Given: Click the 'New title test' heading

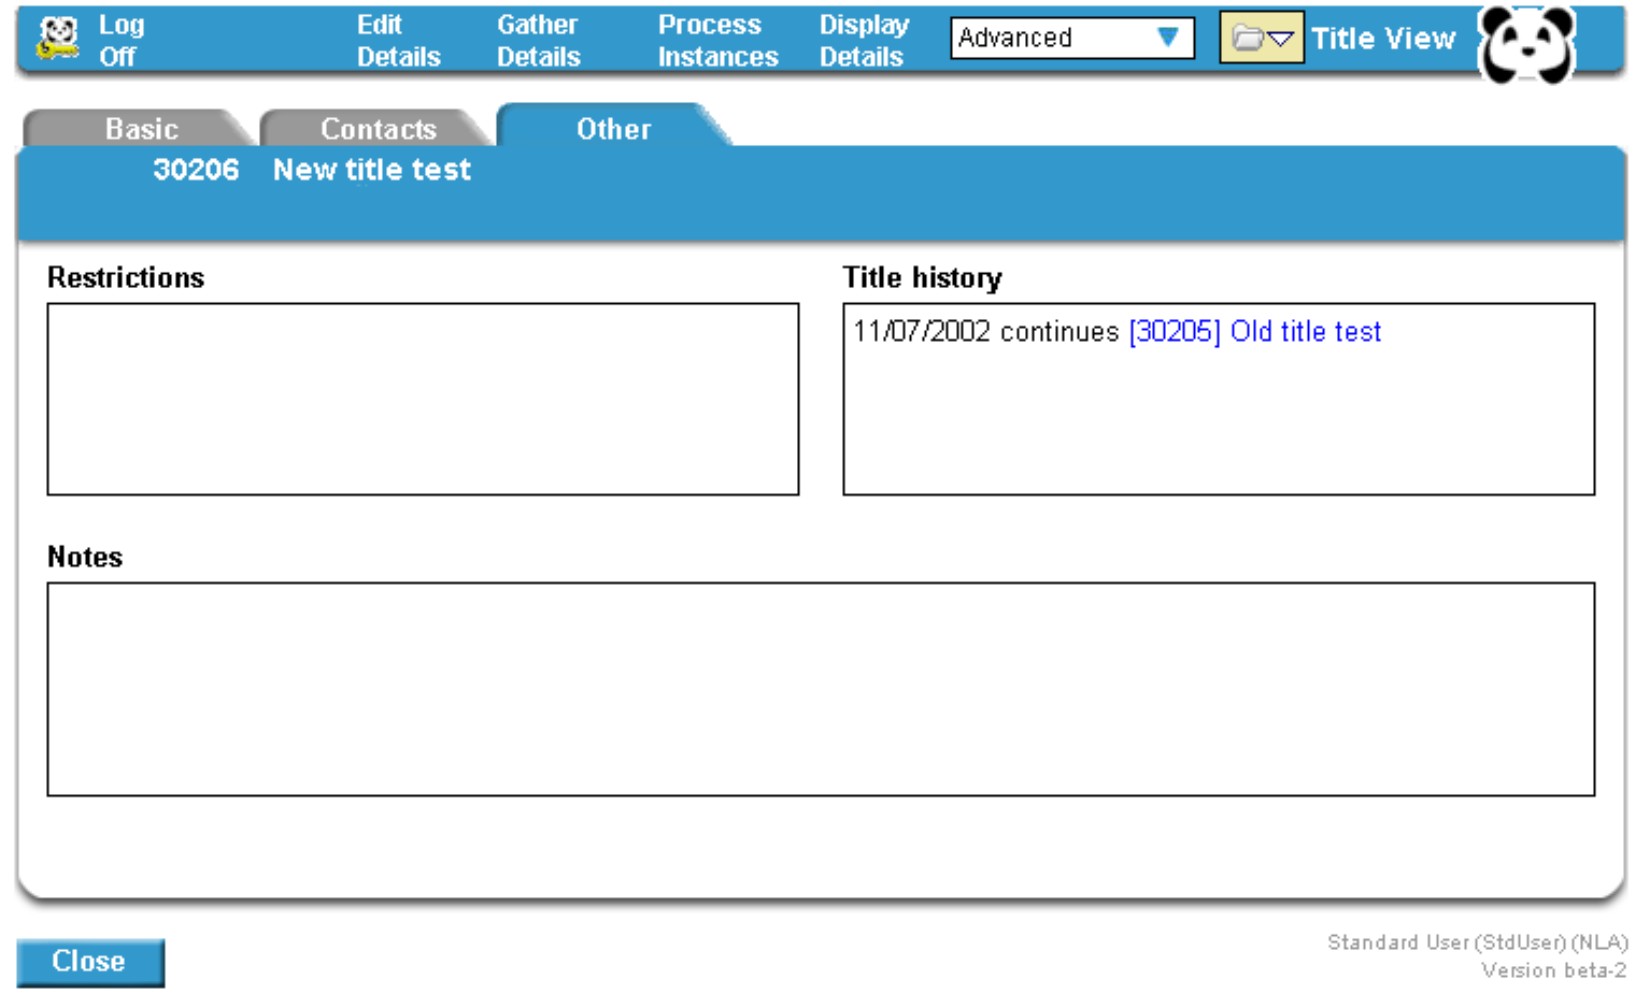Looking at the screenshot, I should coord(372,169).
